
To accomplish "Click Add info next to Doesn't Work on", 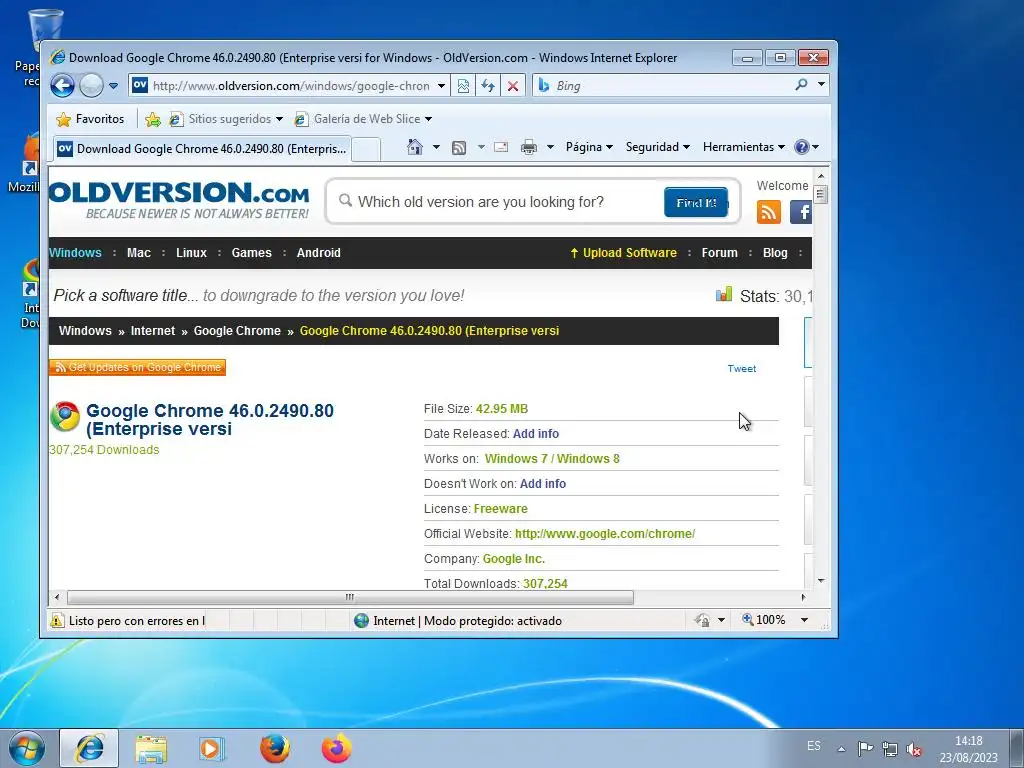I will [x=543, y=484].
